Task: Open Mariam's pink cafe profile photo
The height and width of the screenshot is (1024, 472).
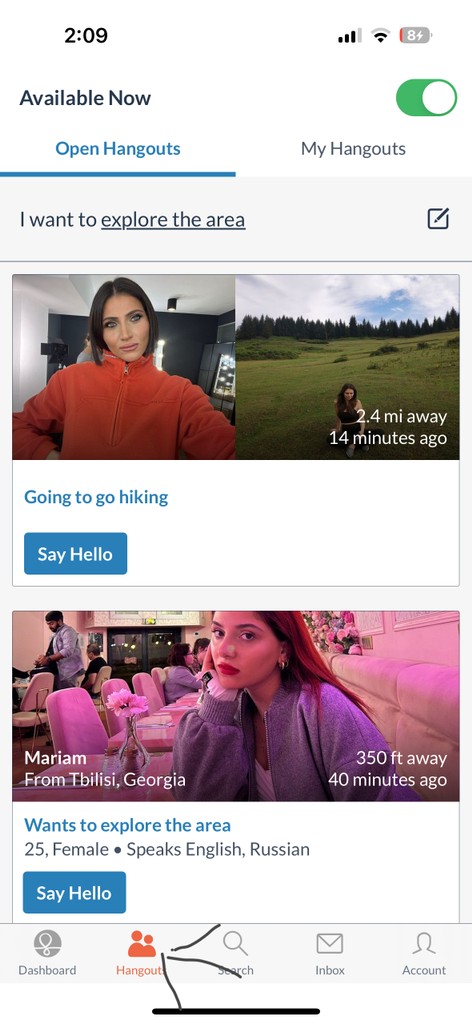Action: point(236,706)
